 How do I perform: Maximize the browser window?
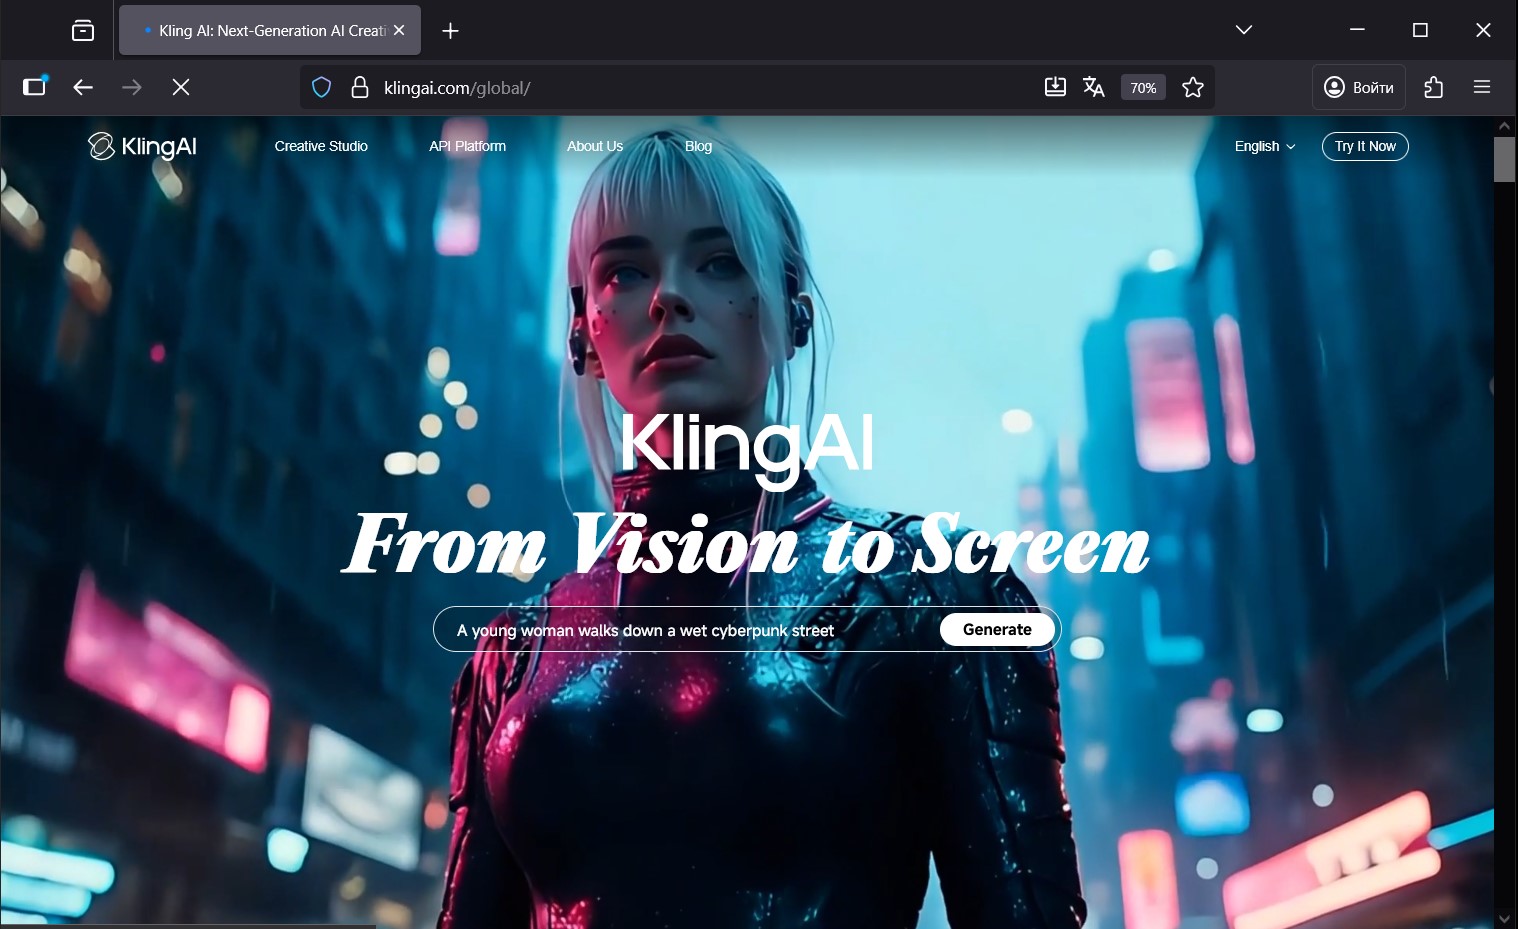(1420, 30)
